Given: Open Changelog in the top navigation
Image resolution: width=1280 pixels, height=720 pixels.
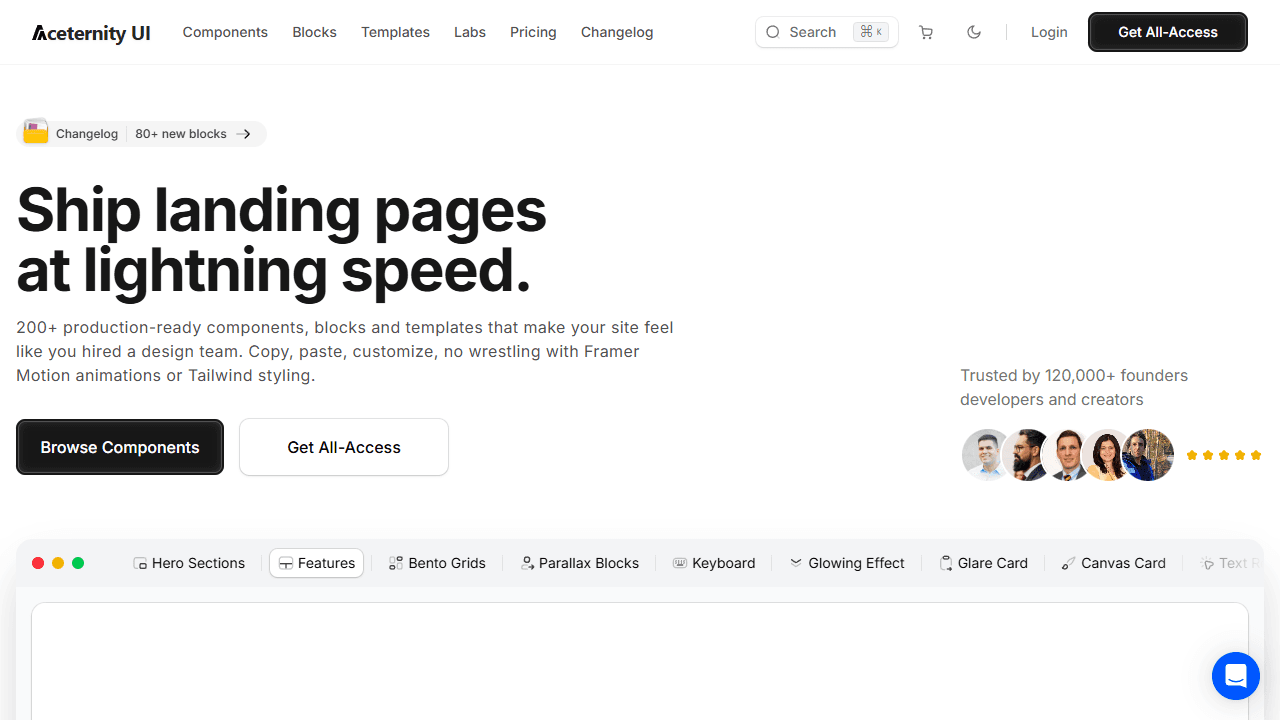Looking at the screenshot, I should coord(617,32).
